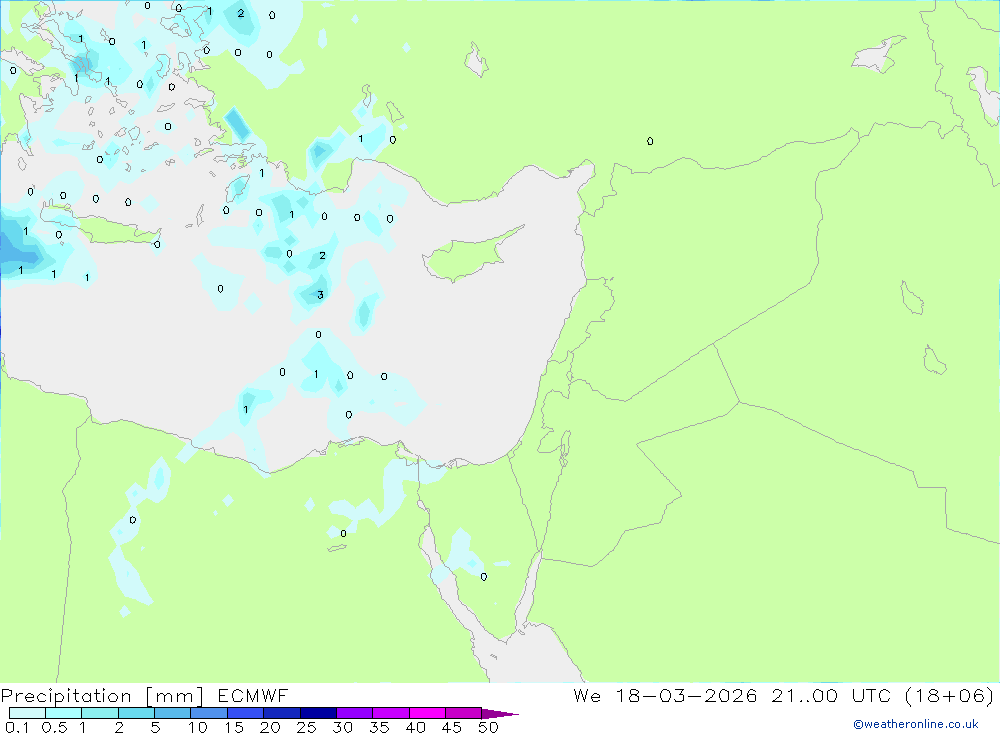This screenshot has width=1000, height=733.
Task: Click the 35–40 mm purple legend swatch
Action: (x=391, y=713)
